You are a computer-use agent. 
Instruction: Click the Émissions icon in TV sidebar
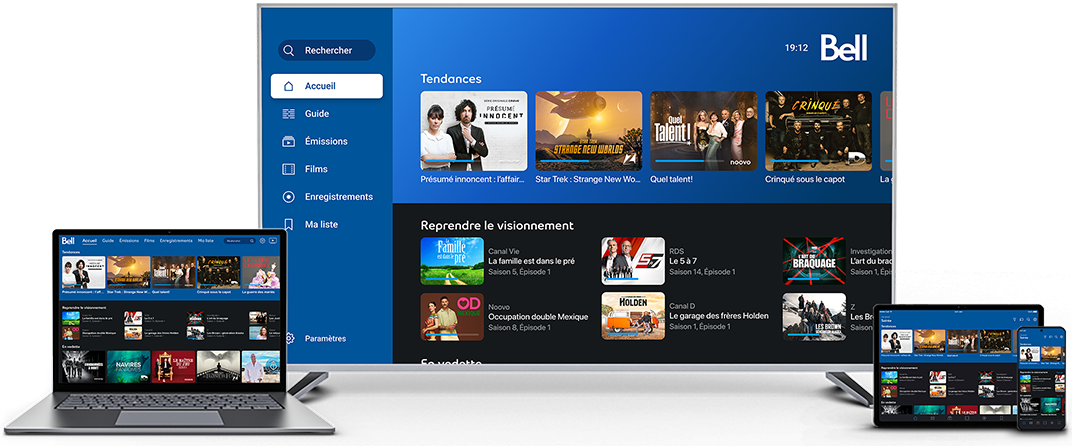coord(289,142)
